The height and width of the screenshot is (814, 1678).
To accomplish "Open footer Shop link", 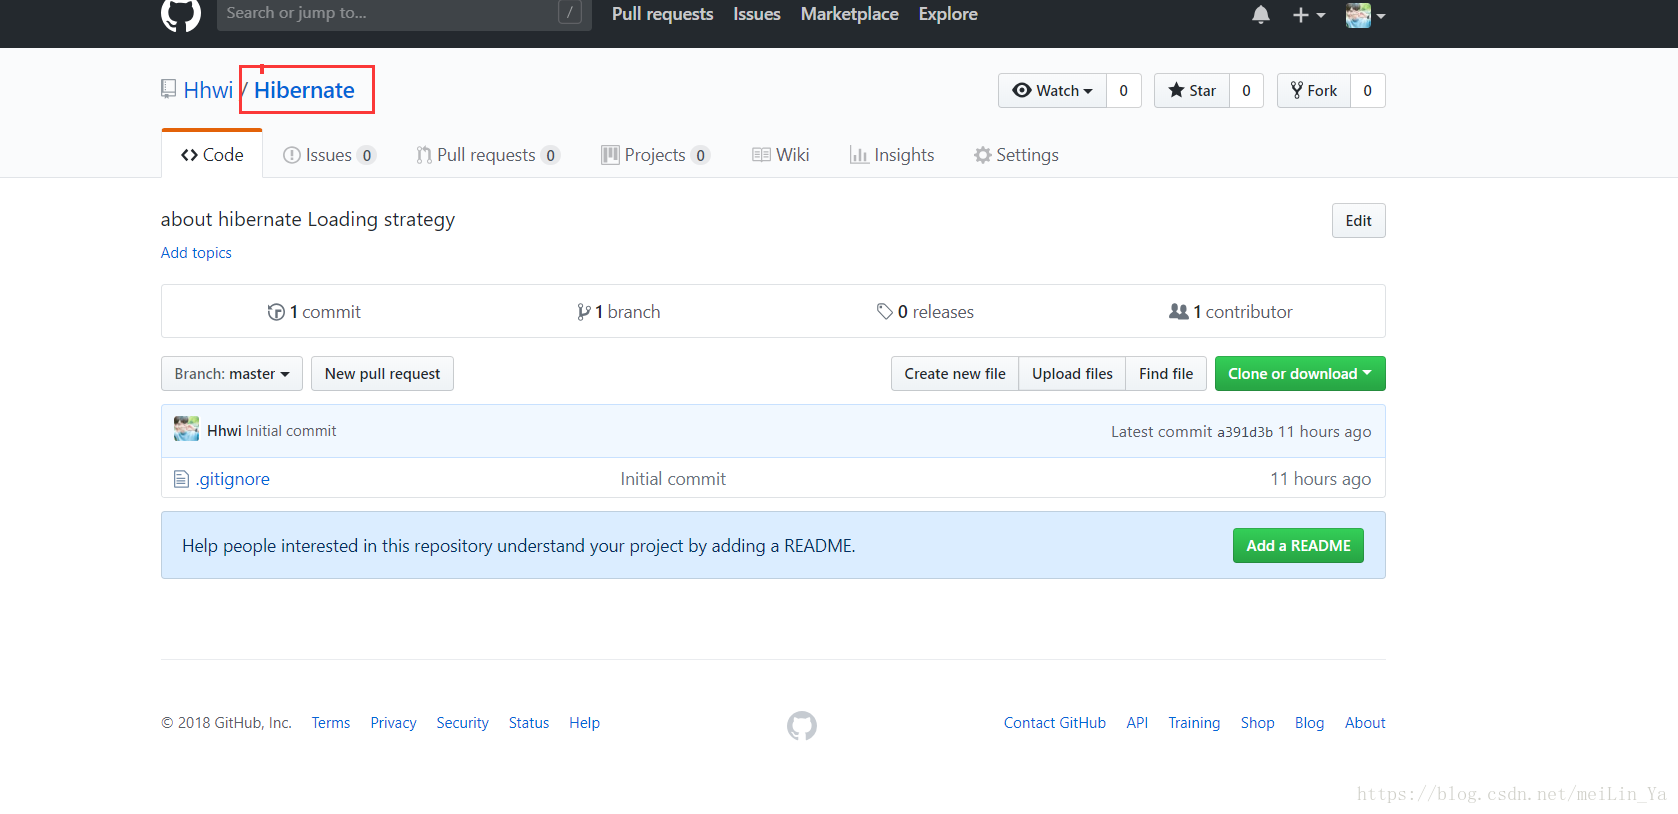I will tap(1258, 723).
